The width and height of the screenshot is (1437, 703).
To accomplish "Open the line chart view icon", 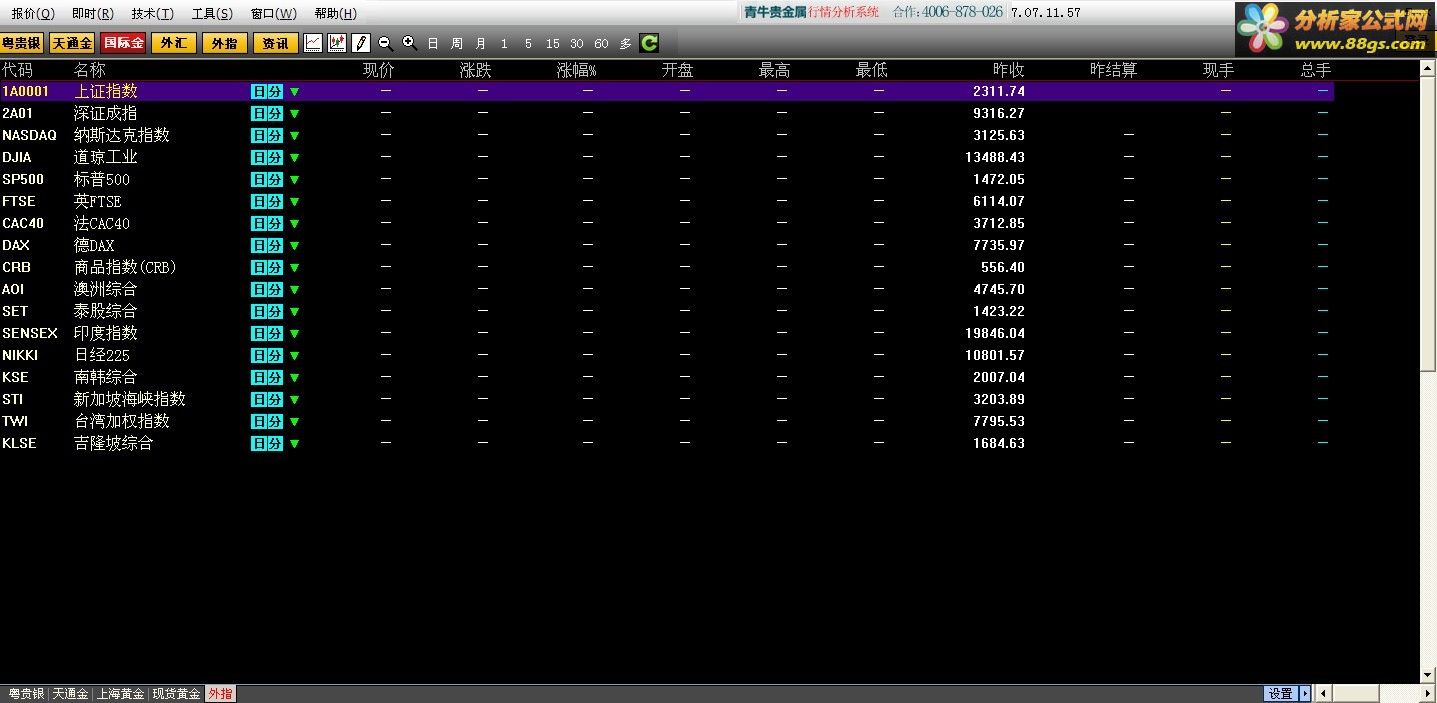I will [313, 43].
